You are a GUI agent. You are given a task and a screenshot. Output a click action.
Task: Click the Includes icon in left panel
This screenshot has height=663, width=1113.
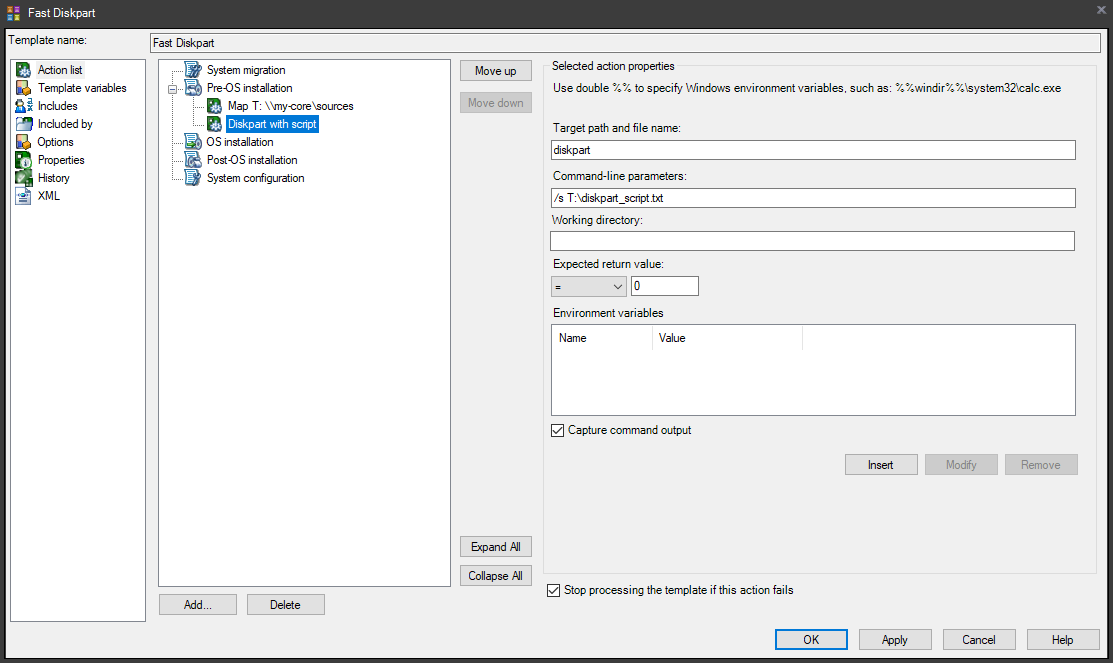(23, 106)
